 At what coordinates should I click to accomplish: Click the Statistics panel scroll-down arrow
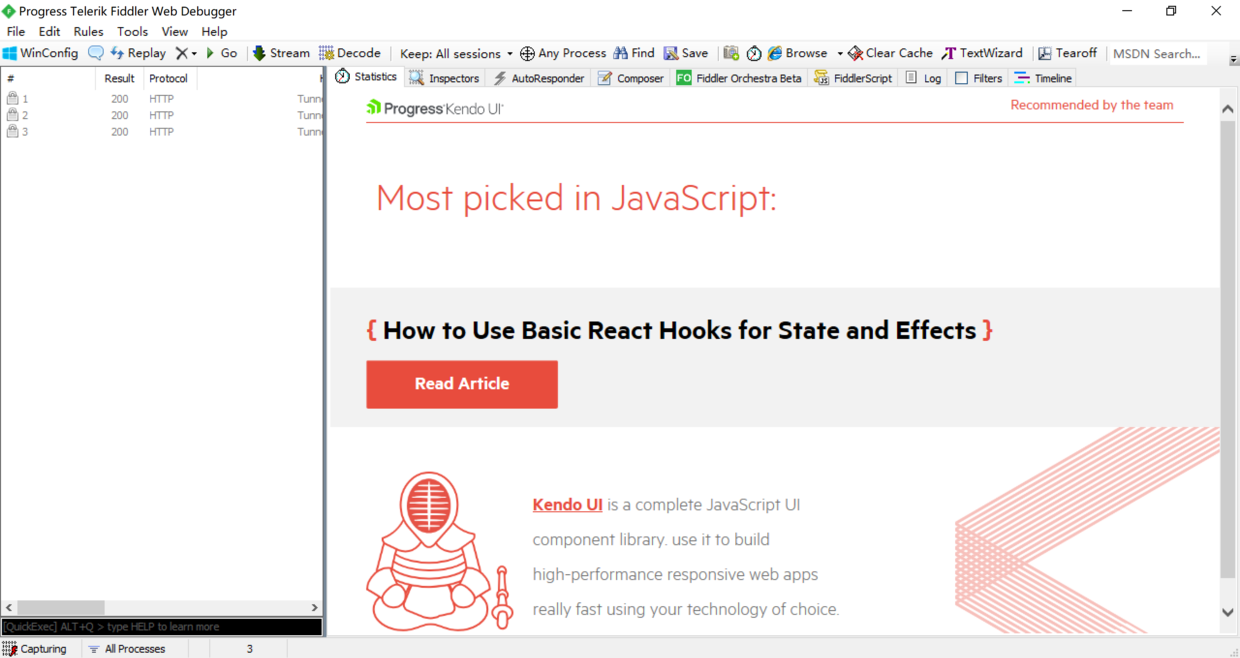click(x=1228, y=612)
